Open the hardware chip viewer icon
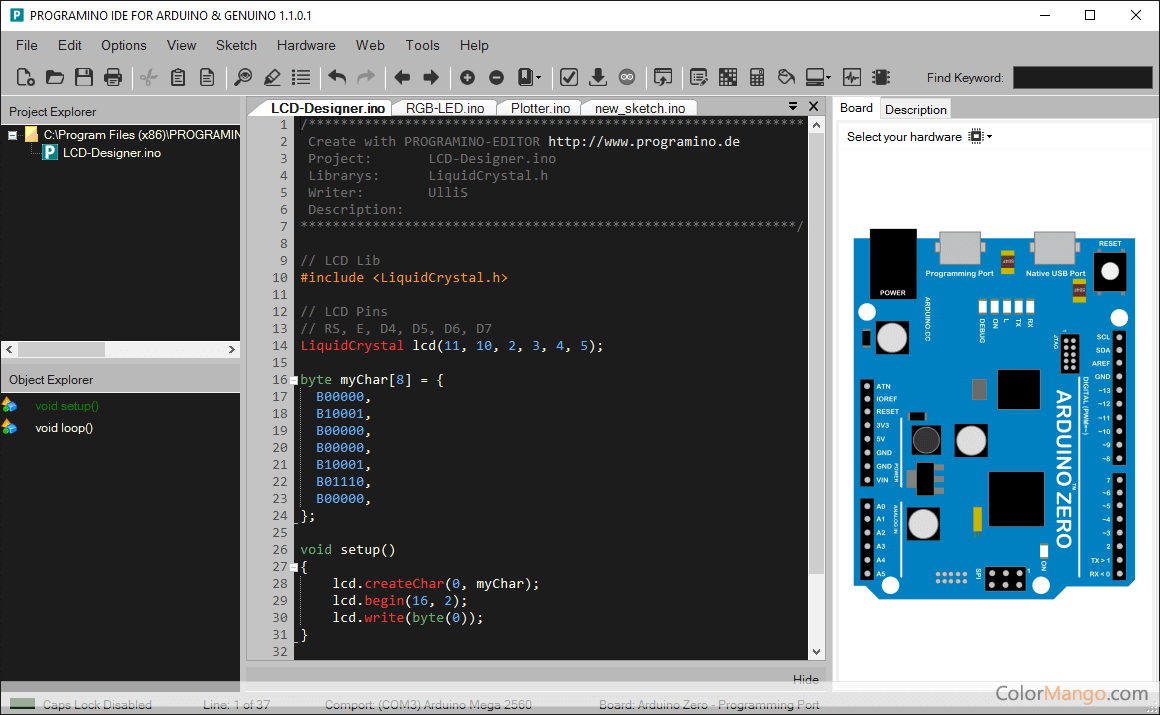The height and width of the screenshot is (715, 1160). (x=881, y=77)
